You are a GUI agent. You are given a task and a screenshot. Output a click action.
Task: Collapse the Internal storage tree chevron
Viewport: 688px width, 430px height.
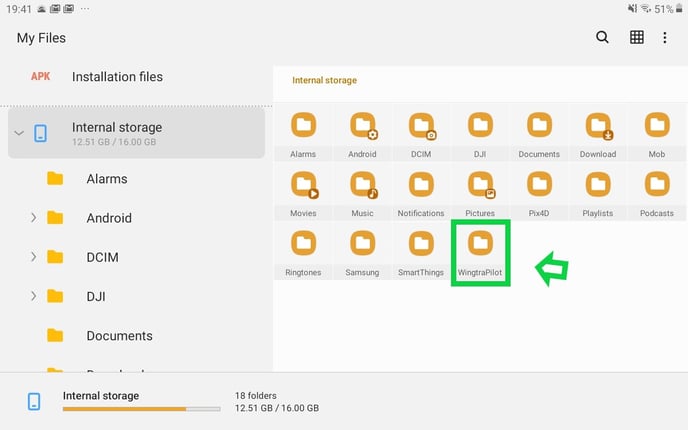pos(19,133)
